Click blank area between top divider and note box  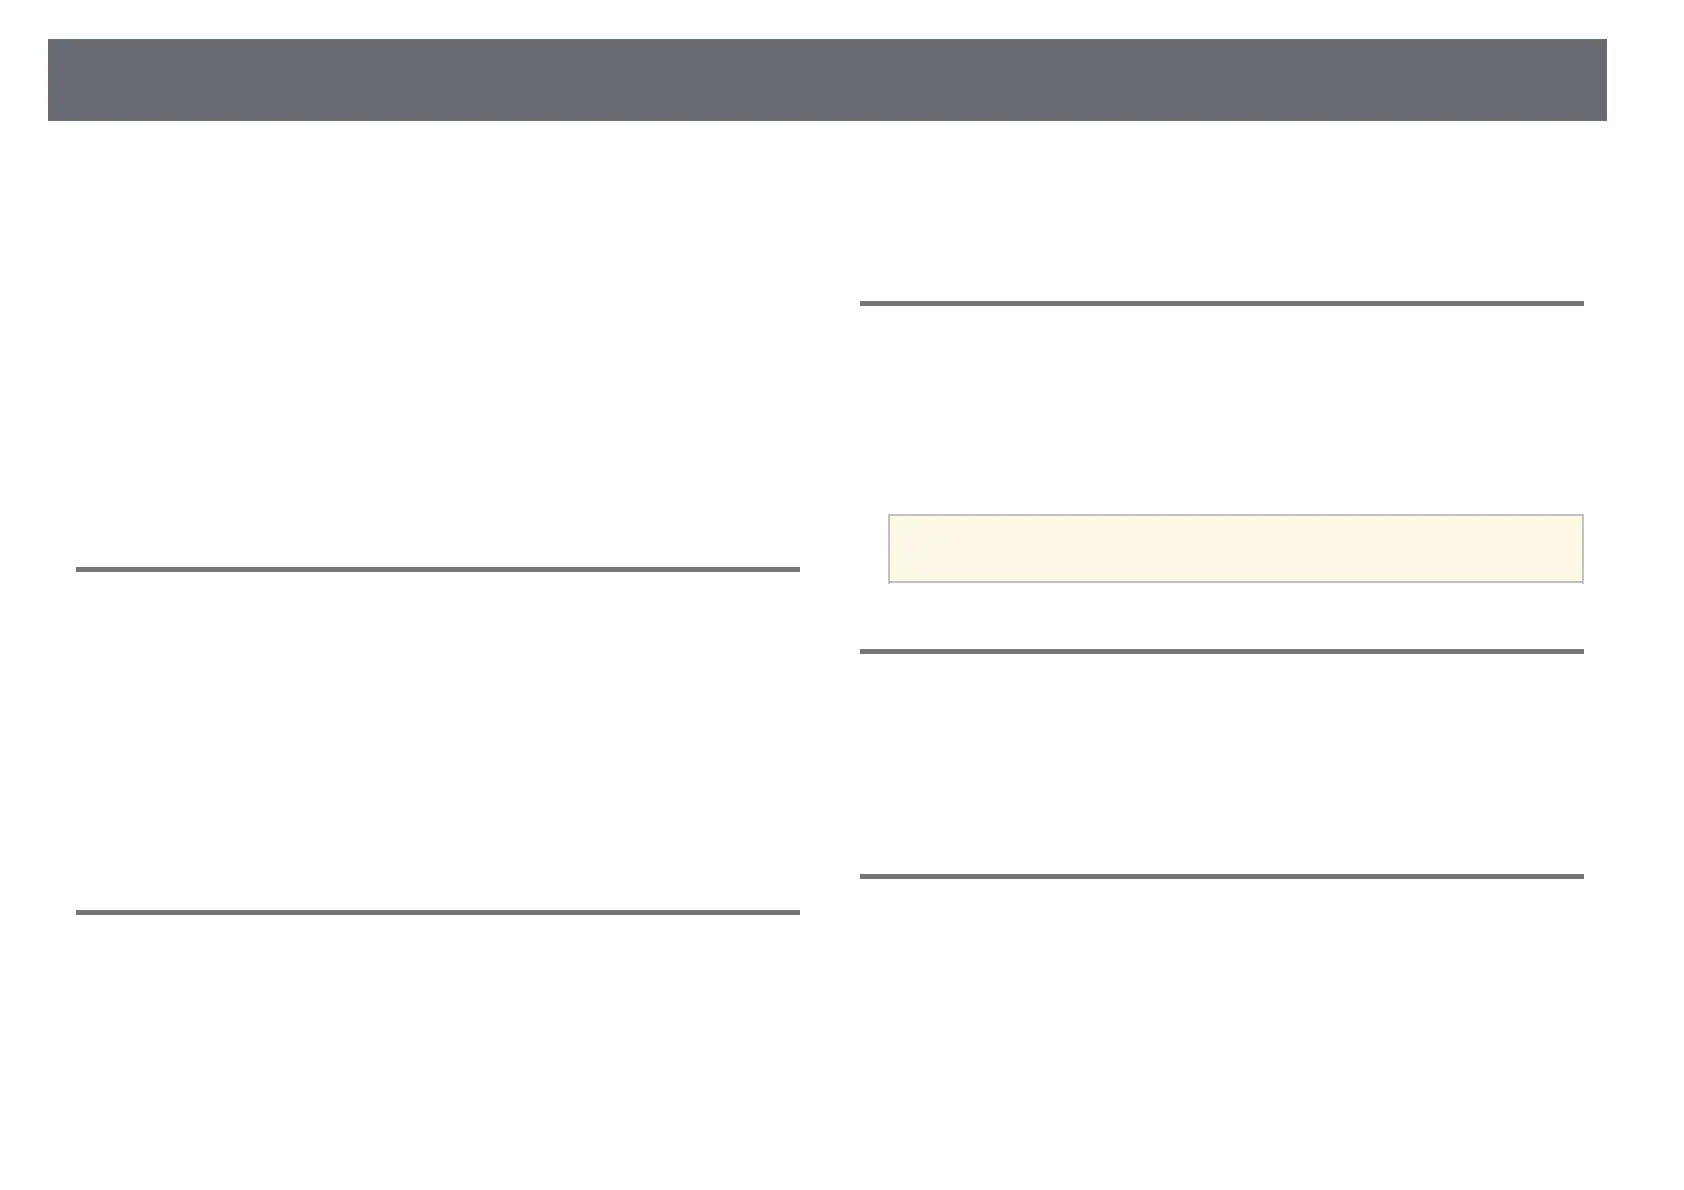coord(1222,410)
